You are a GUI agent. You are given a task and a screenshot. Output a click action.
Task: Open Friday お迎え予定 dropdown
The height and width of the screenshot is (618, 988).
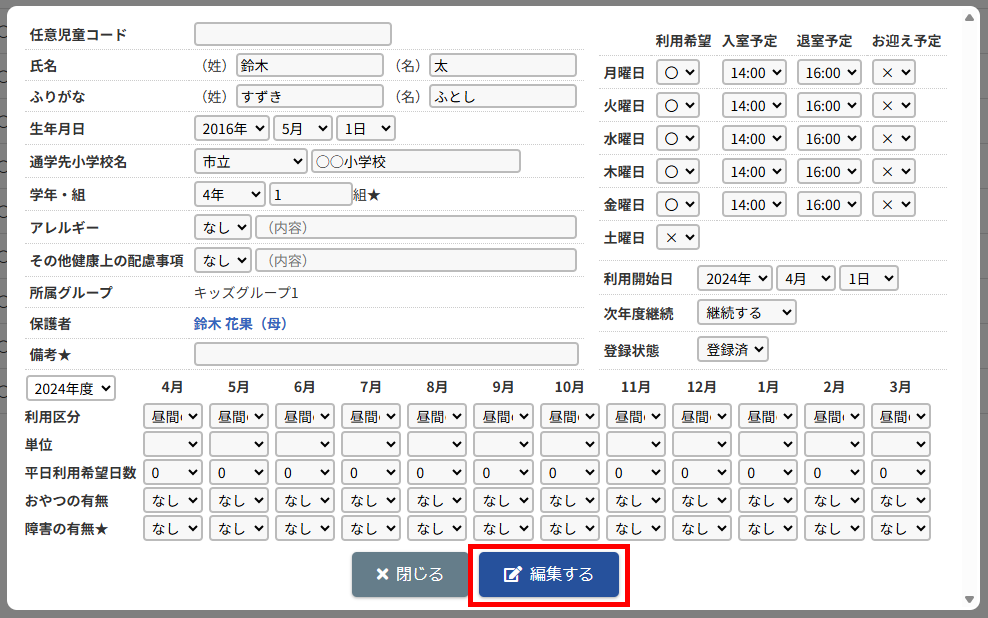(893, 204)
